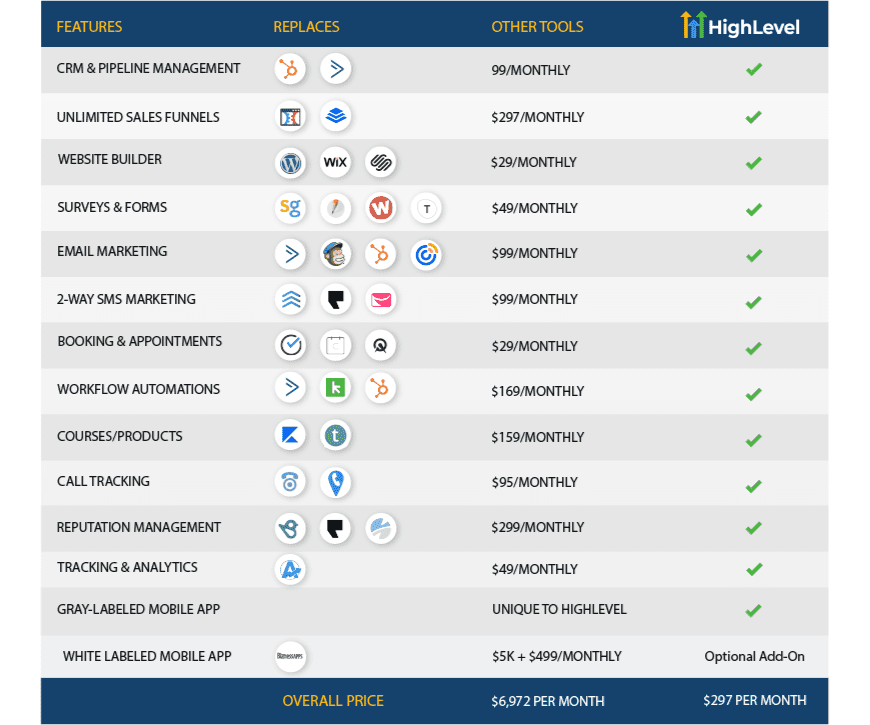Click the '$159/MONTHLY' price

(538, 437)
